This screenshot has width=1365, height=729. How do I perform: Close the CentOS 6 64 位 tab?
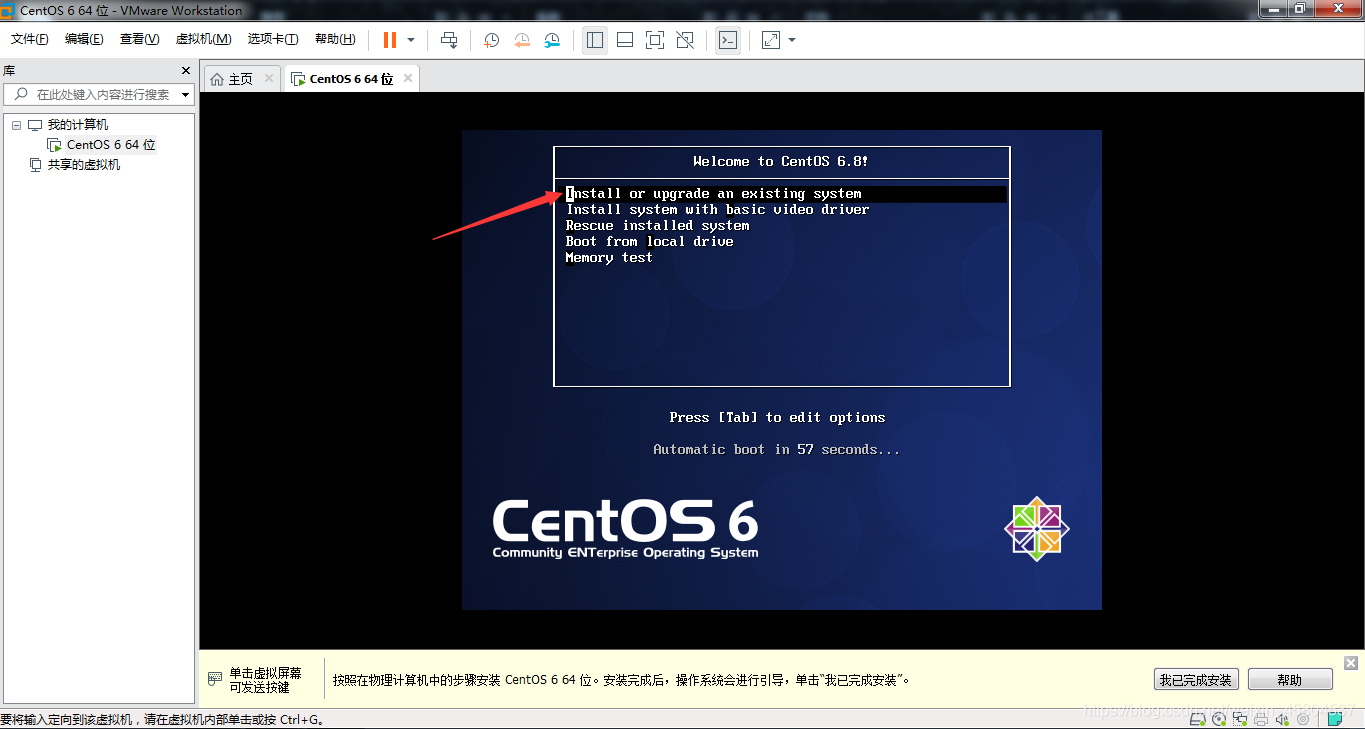pyautogui.click(x=408, y=78)
